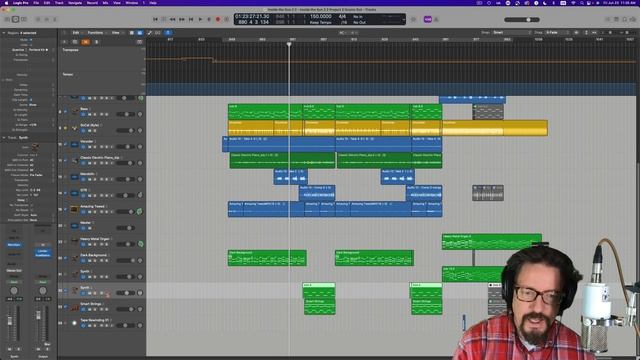
Task: Toggle the Metronome click icon
Action: 436,19
